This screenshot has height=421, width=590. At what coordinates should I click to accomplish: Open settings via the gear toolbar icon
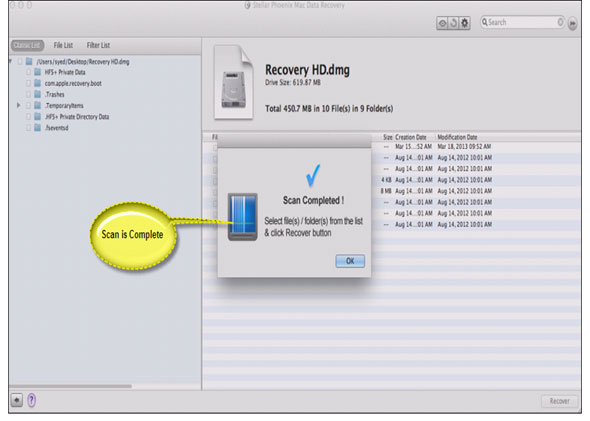465,23
